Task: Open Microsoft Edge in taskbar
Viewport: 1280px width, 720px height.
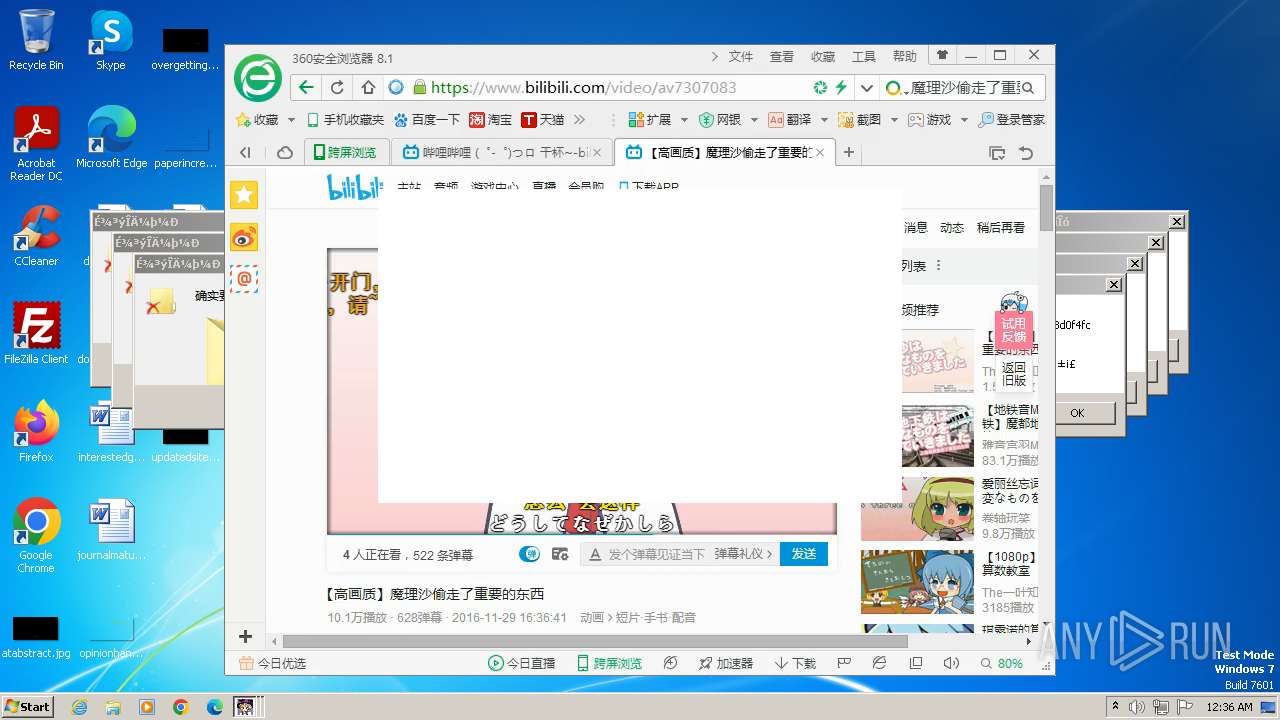Action: [214, 707]
